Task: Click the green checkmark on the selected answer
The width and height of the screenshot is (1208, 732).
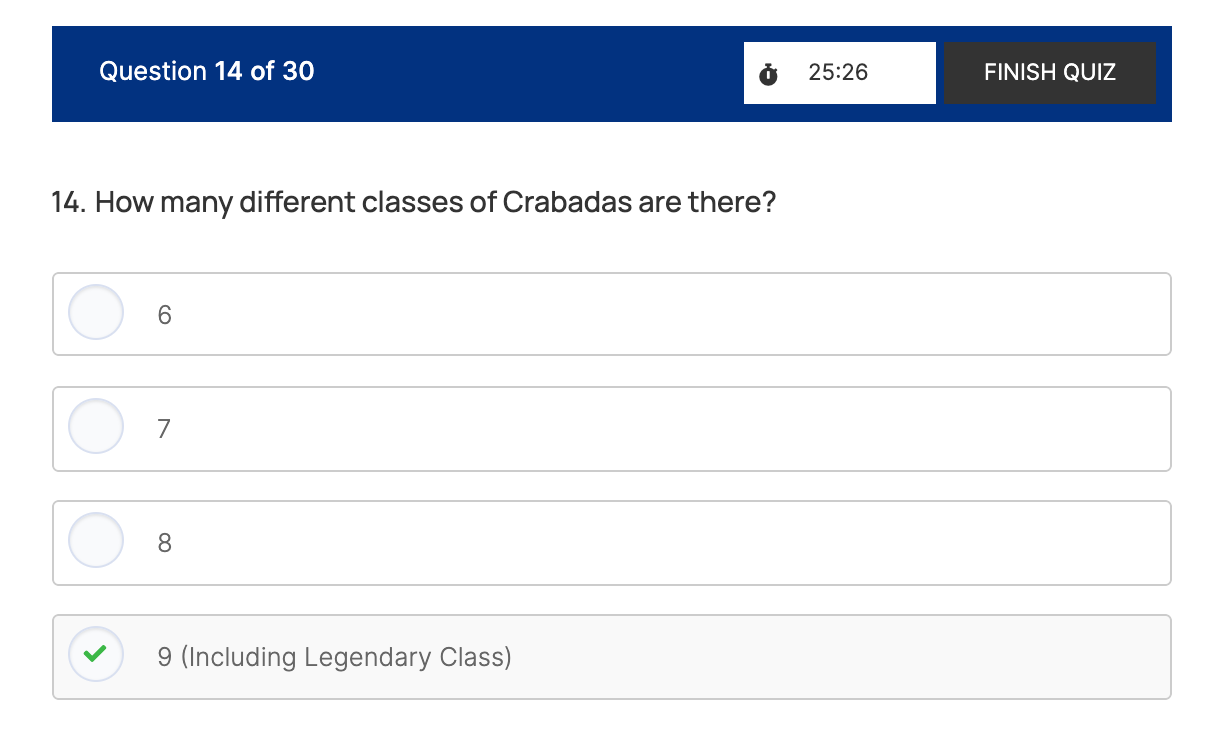Action: point(95,655)
